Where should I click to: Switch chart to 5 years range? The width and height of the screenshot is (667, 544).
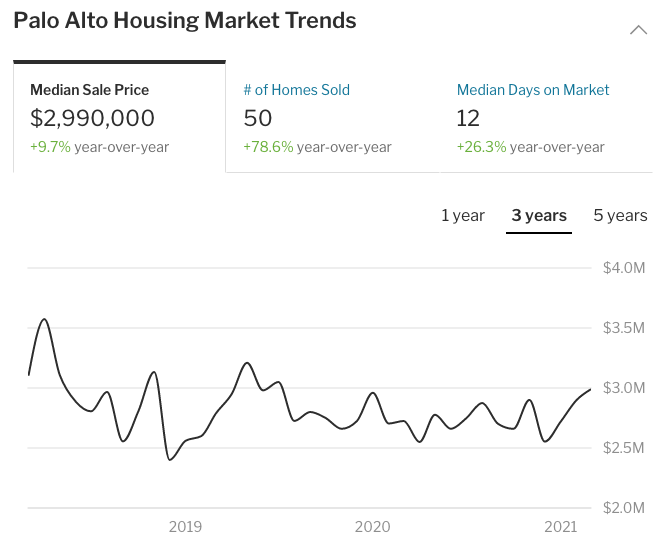click(x=620, y=216)
